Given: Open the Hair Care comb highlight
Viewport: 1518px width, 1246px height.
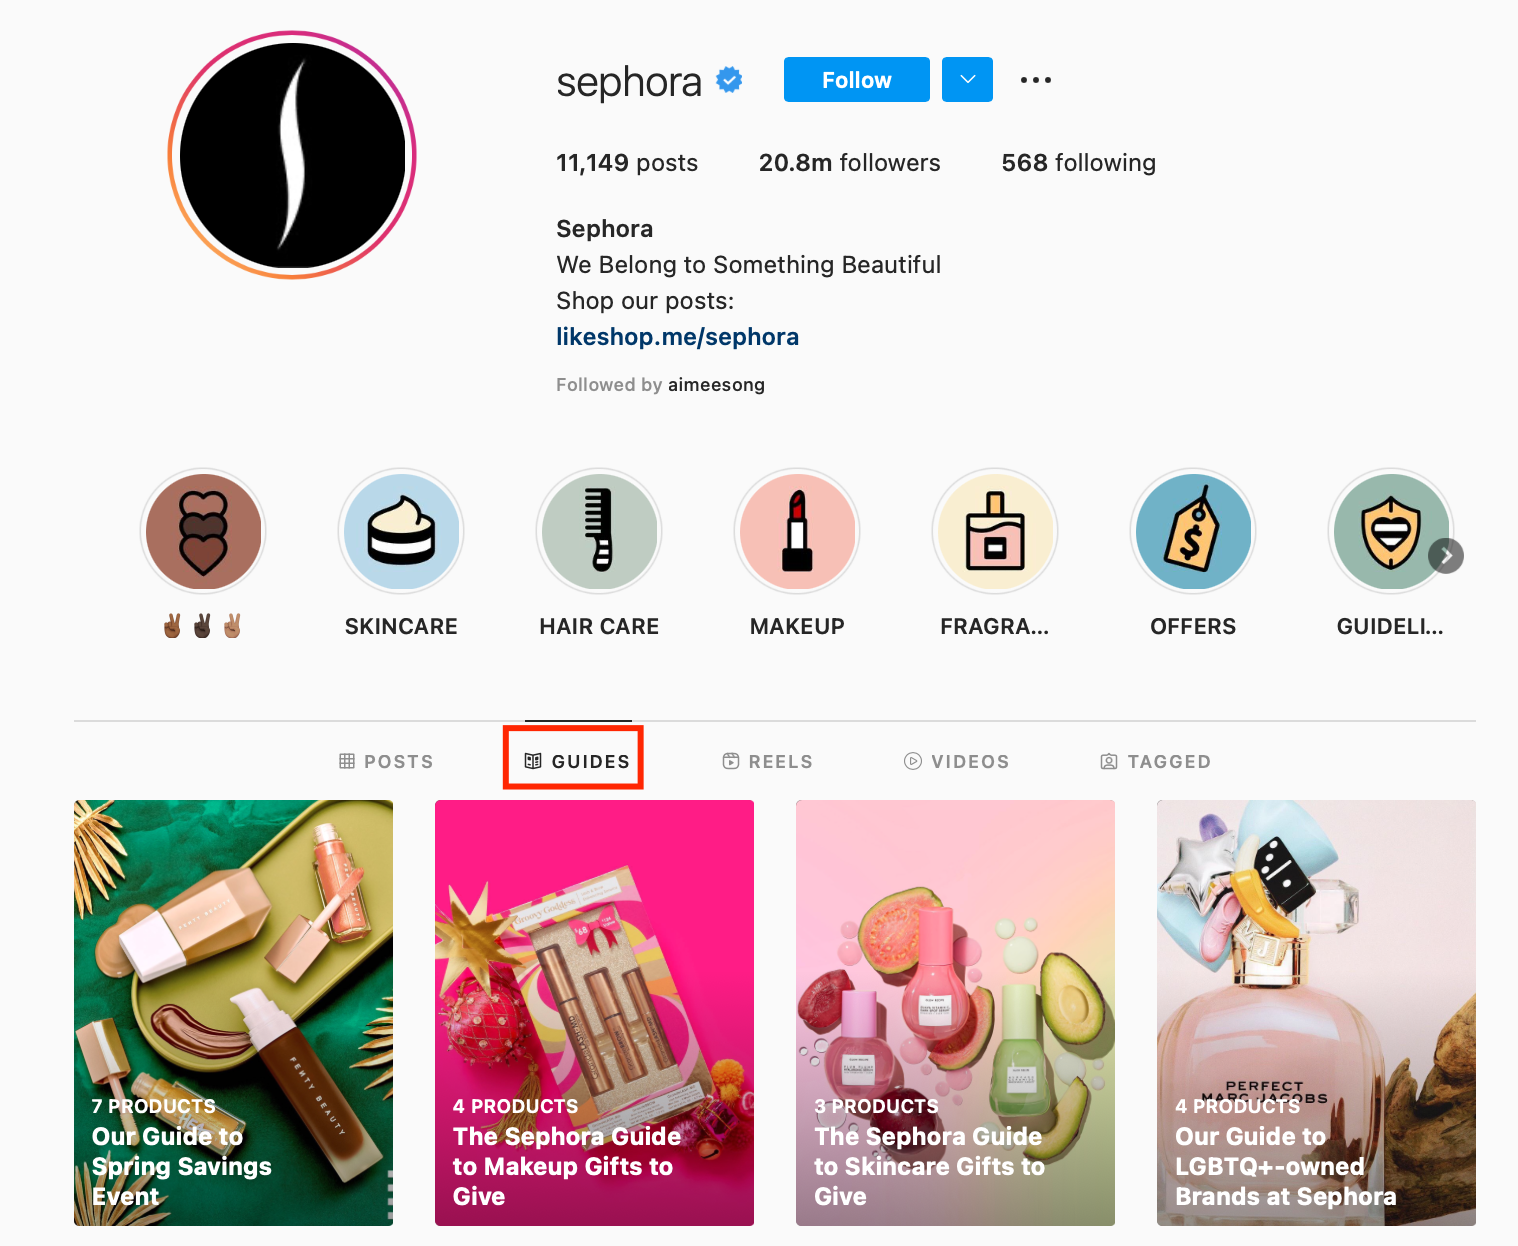Looking at the screenshot, I should (599, 532).
